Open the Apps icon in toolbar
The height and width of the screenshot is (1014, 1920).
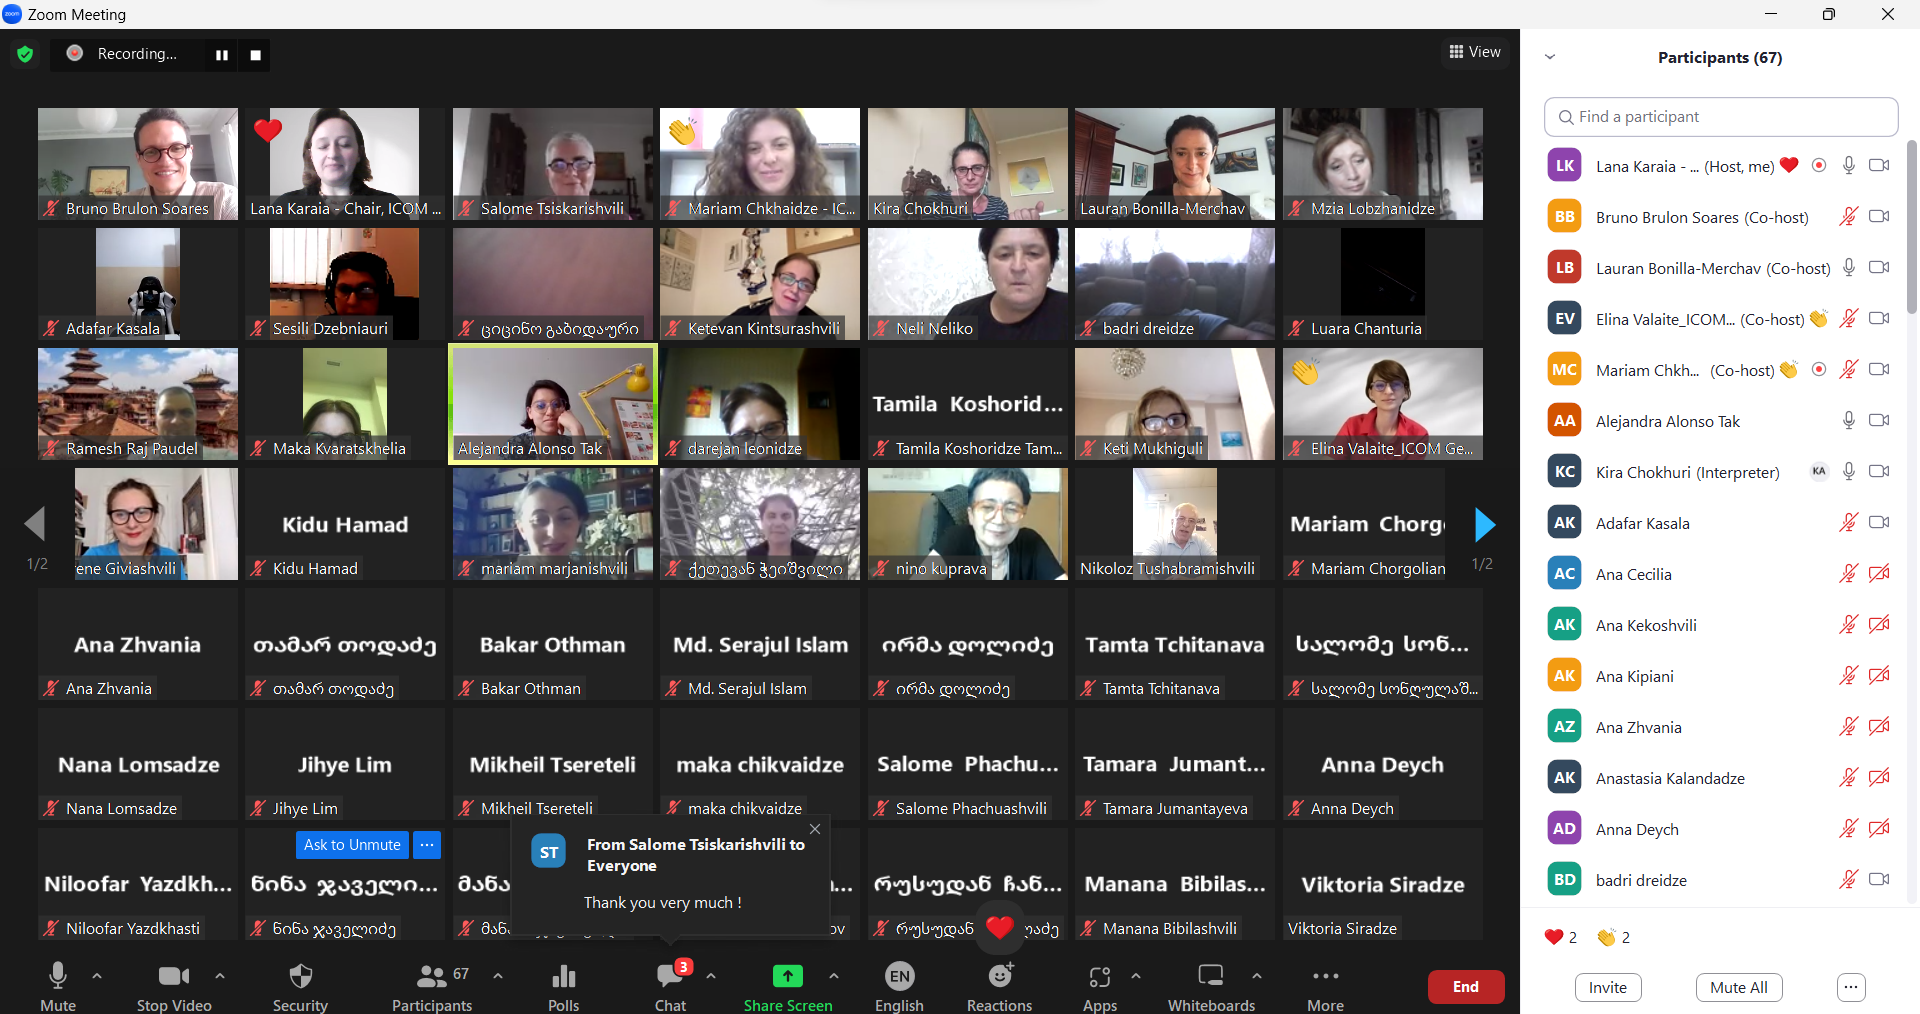click(x=1099, y=977)
